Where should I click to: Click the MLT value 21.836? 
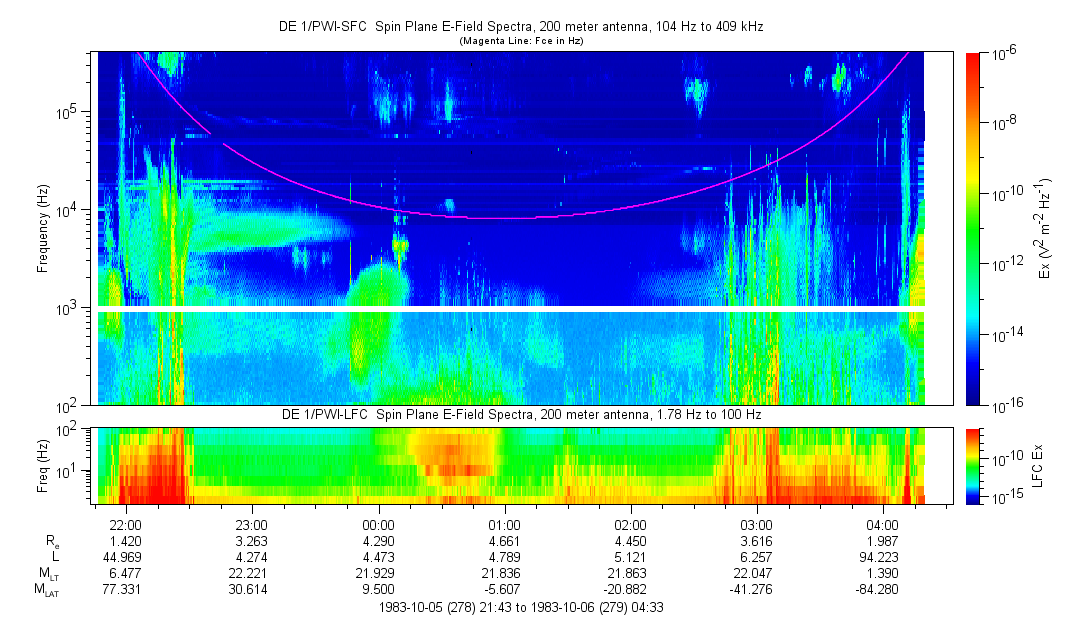coord(501,573)
